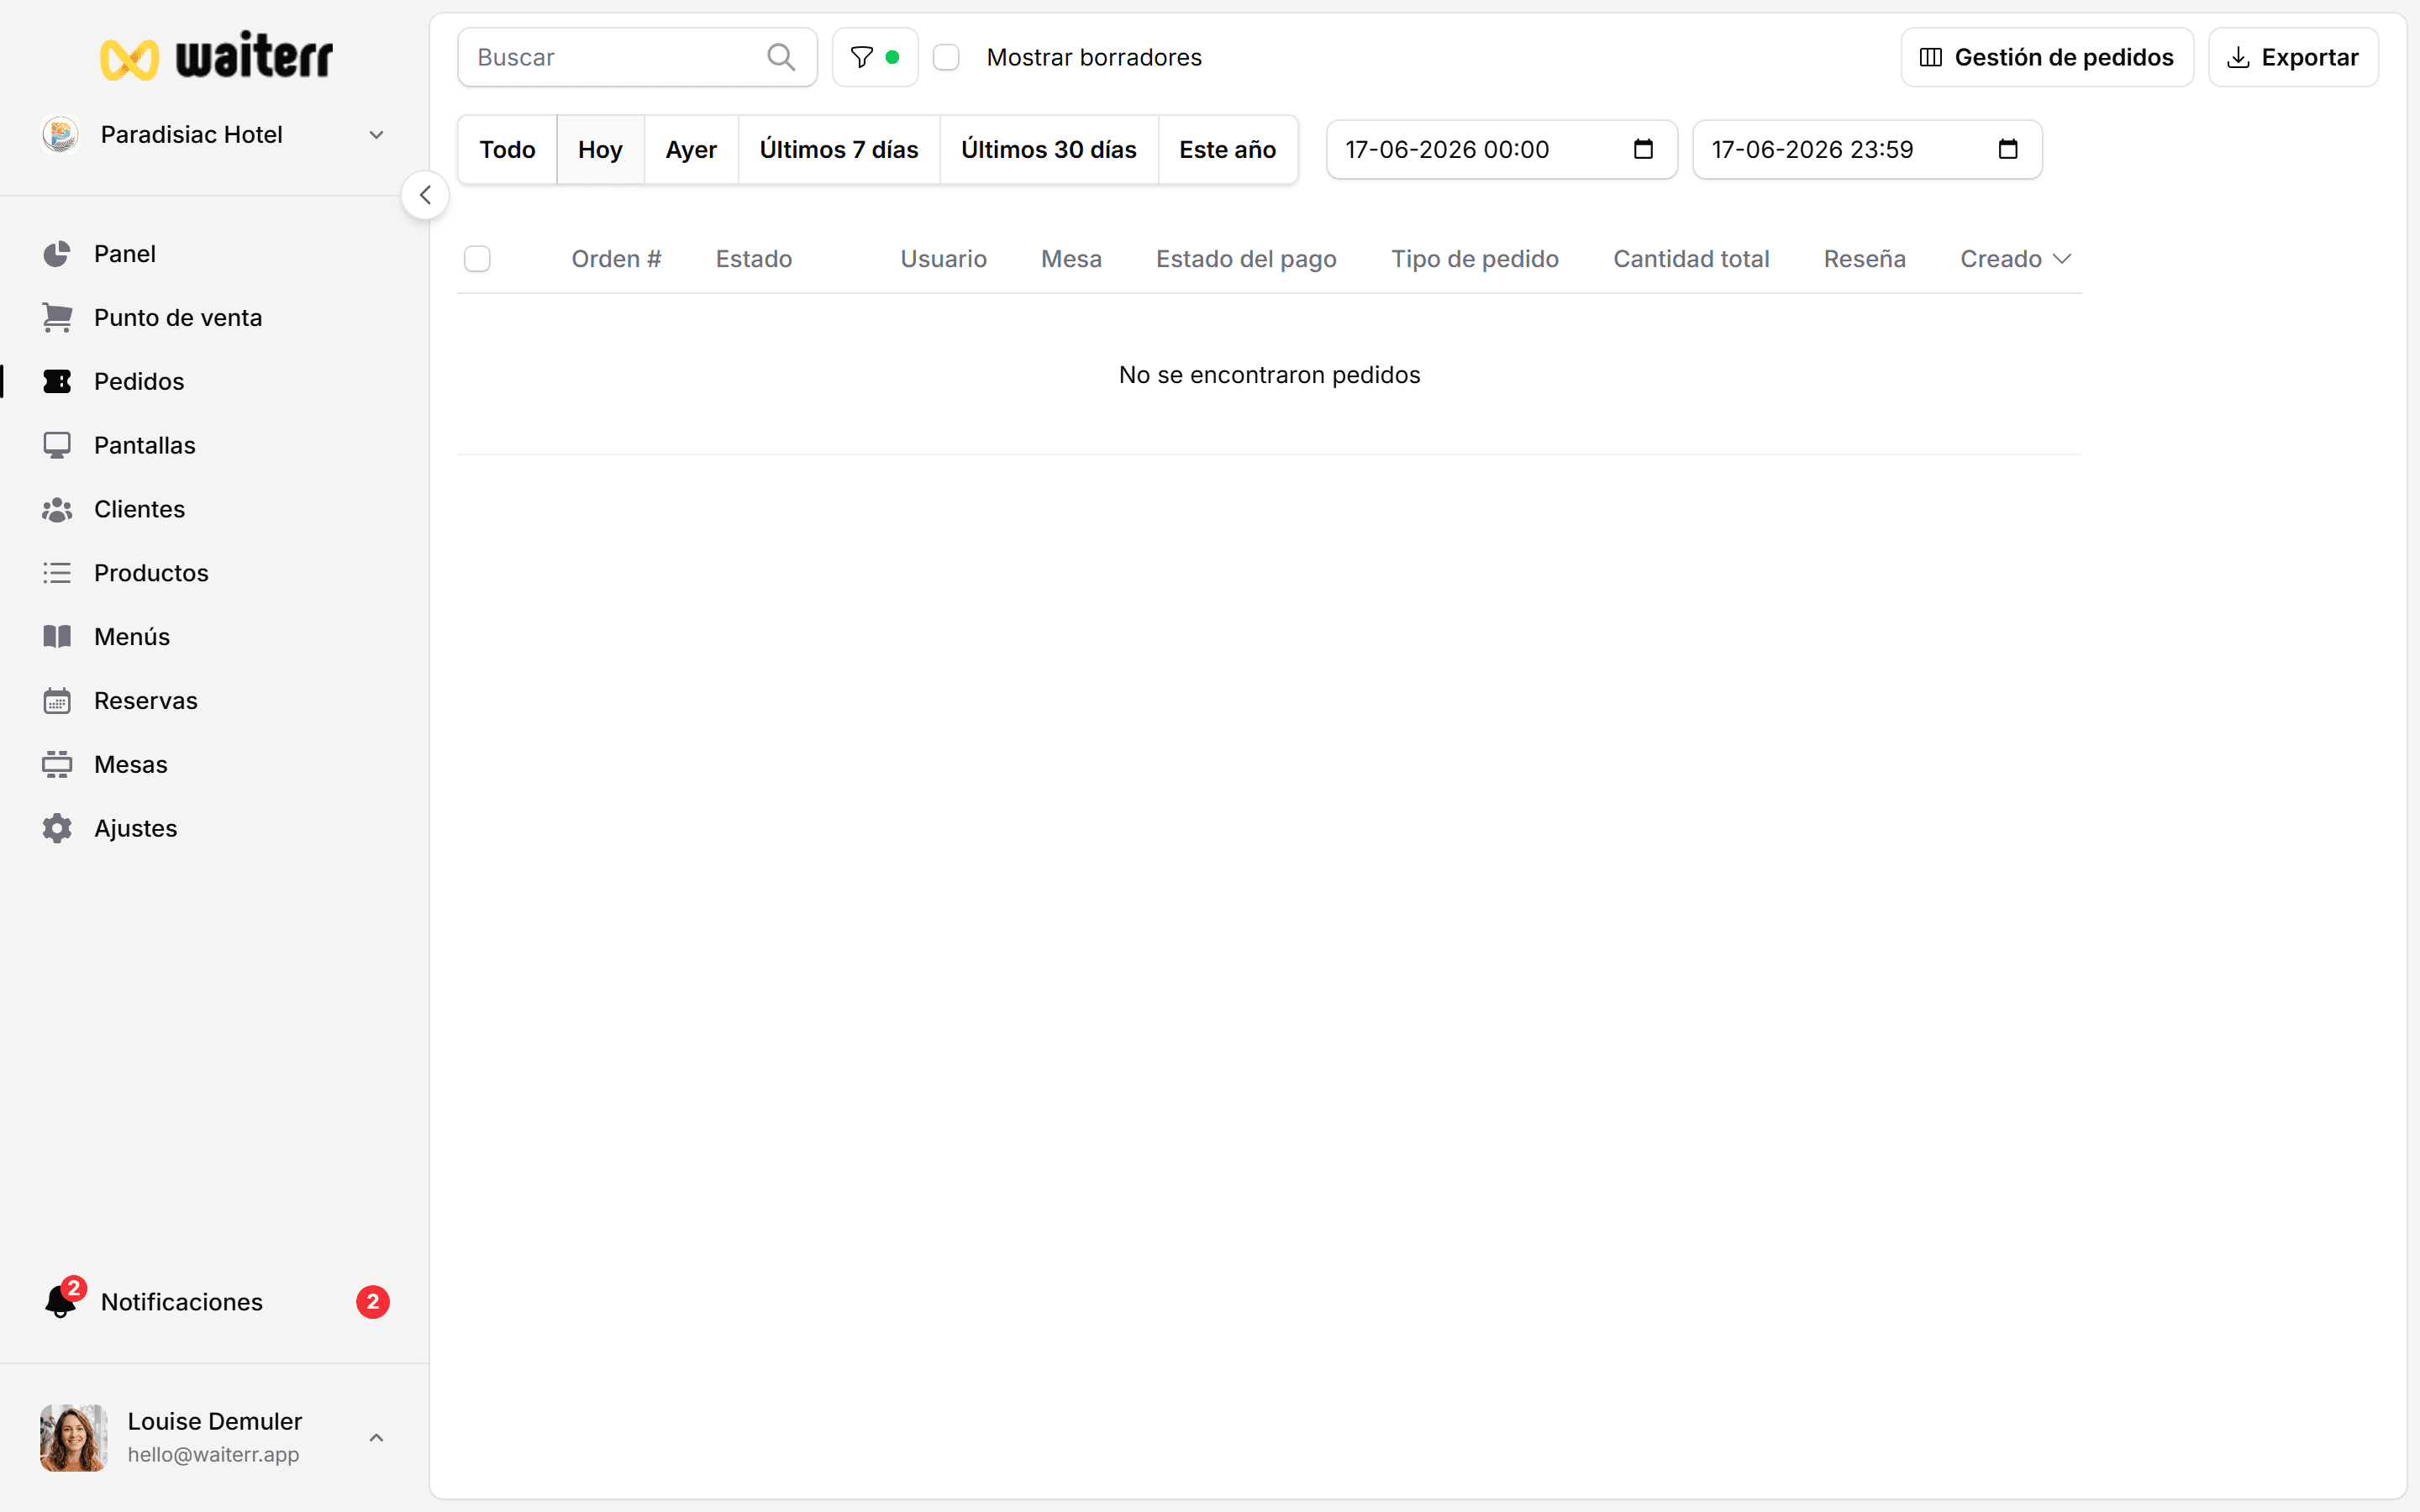Open the Menús book icon
The height and width of the screenshot is (1512, 2420).
57,637
